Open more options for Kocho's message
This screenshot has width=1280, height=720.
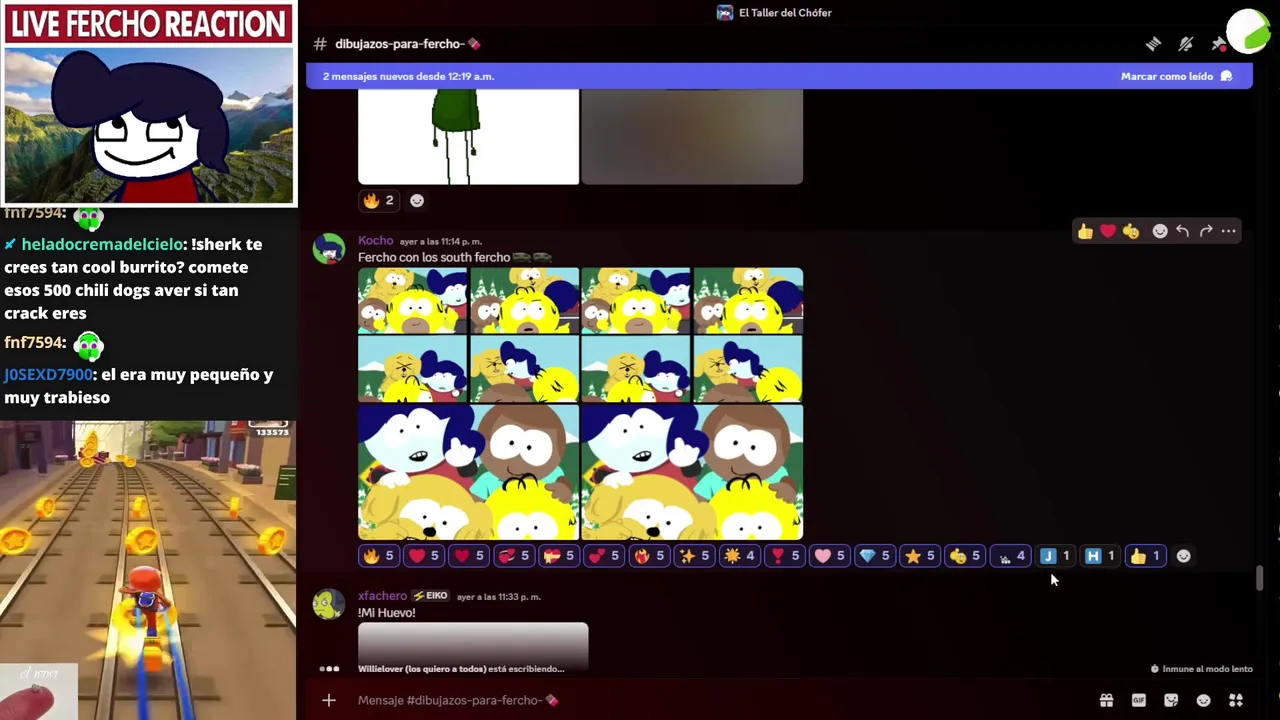click(1229, 231)
